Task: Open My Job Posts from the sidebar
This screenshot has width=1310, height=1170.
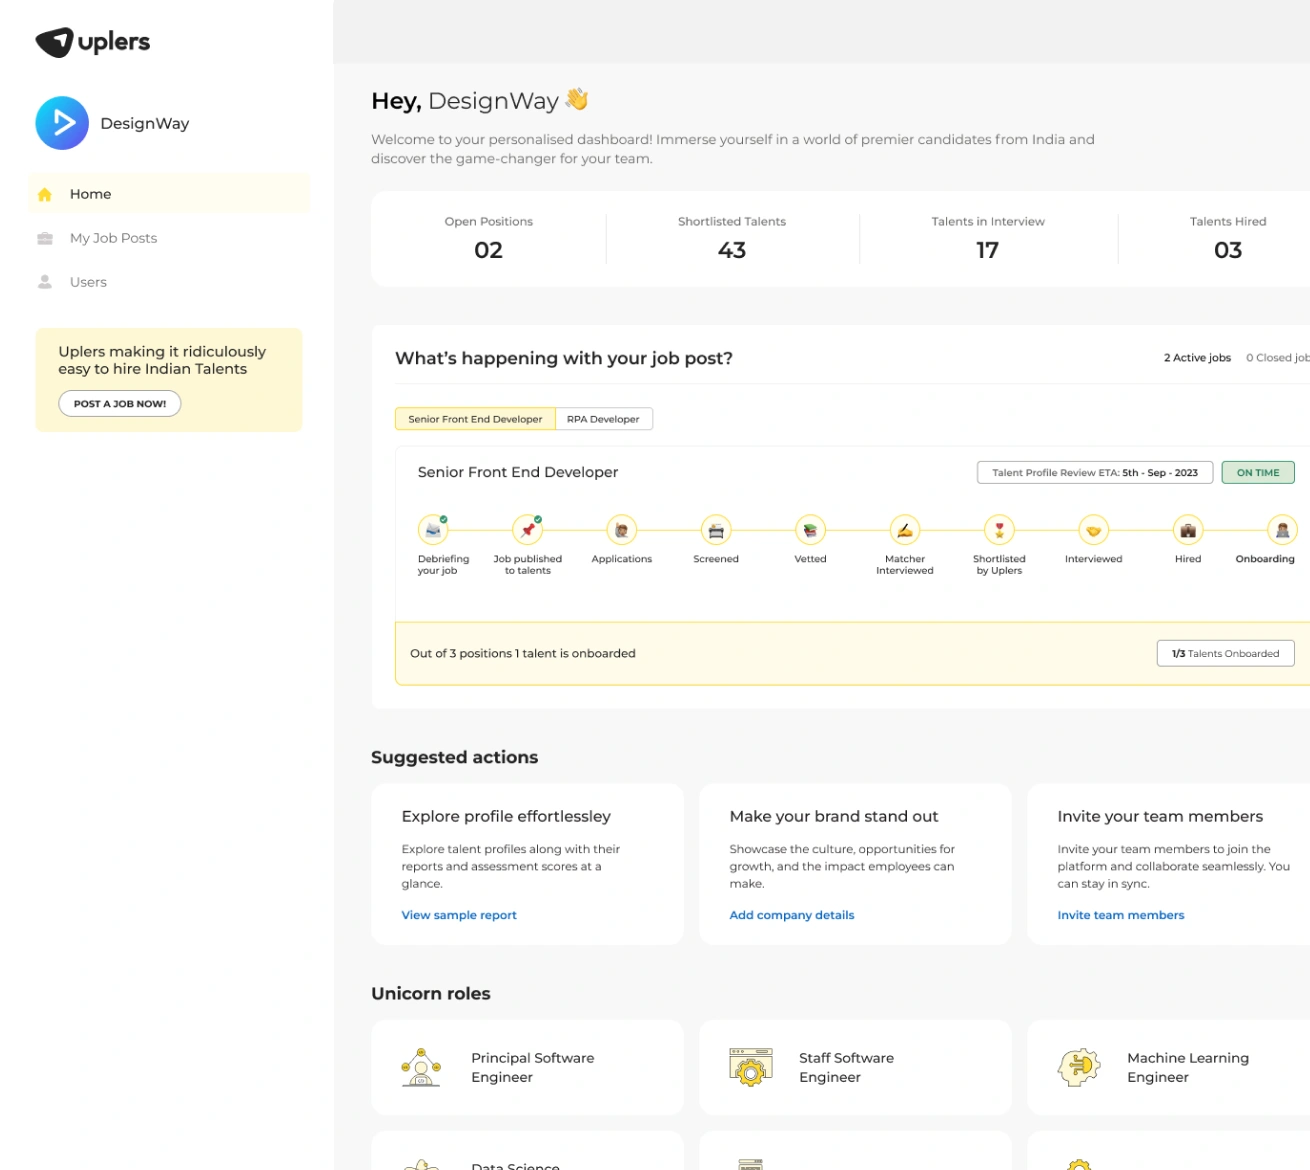Action: click(x=113, y=238)
